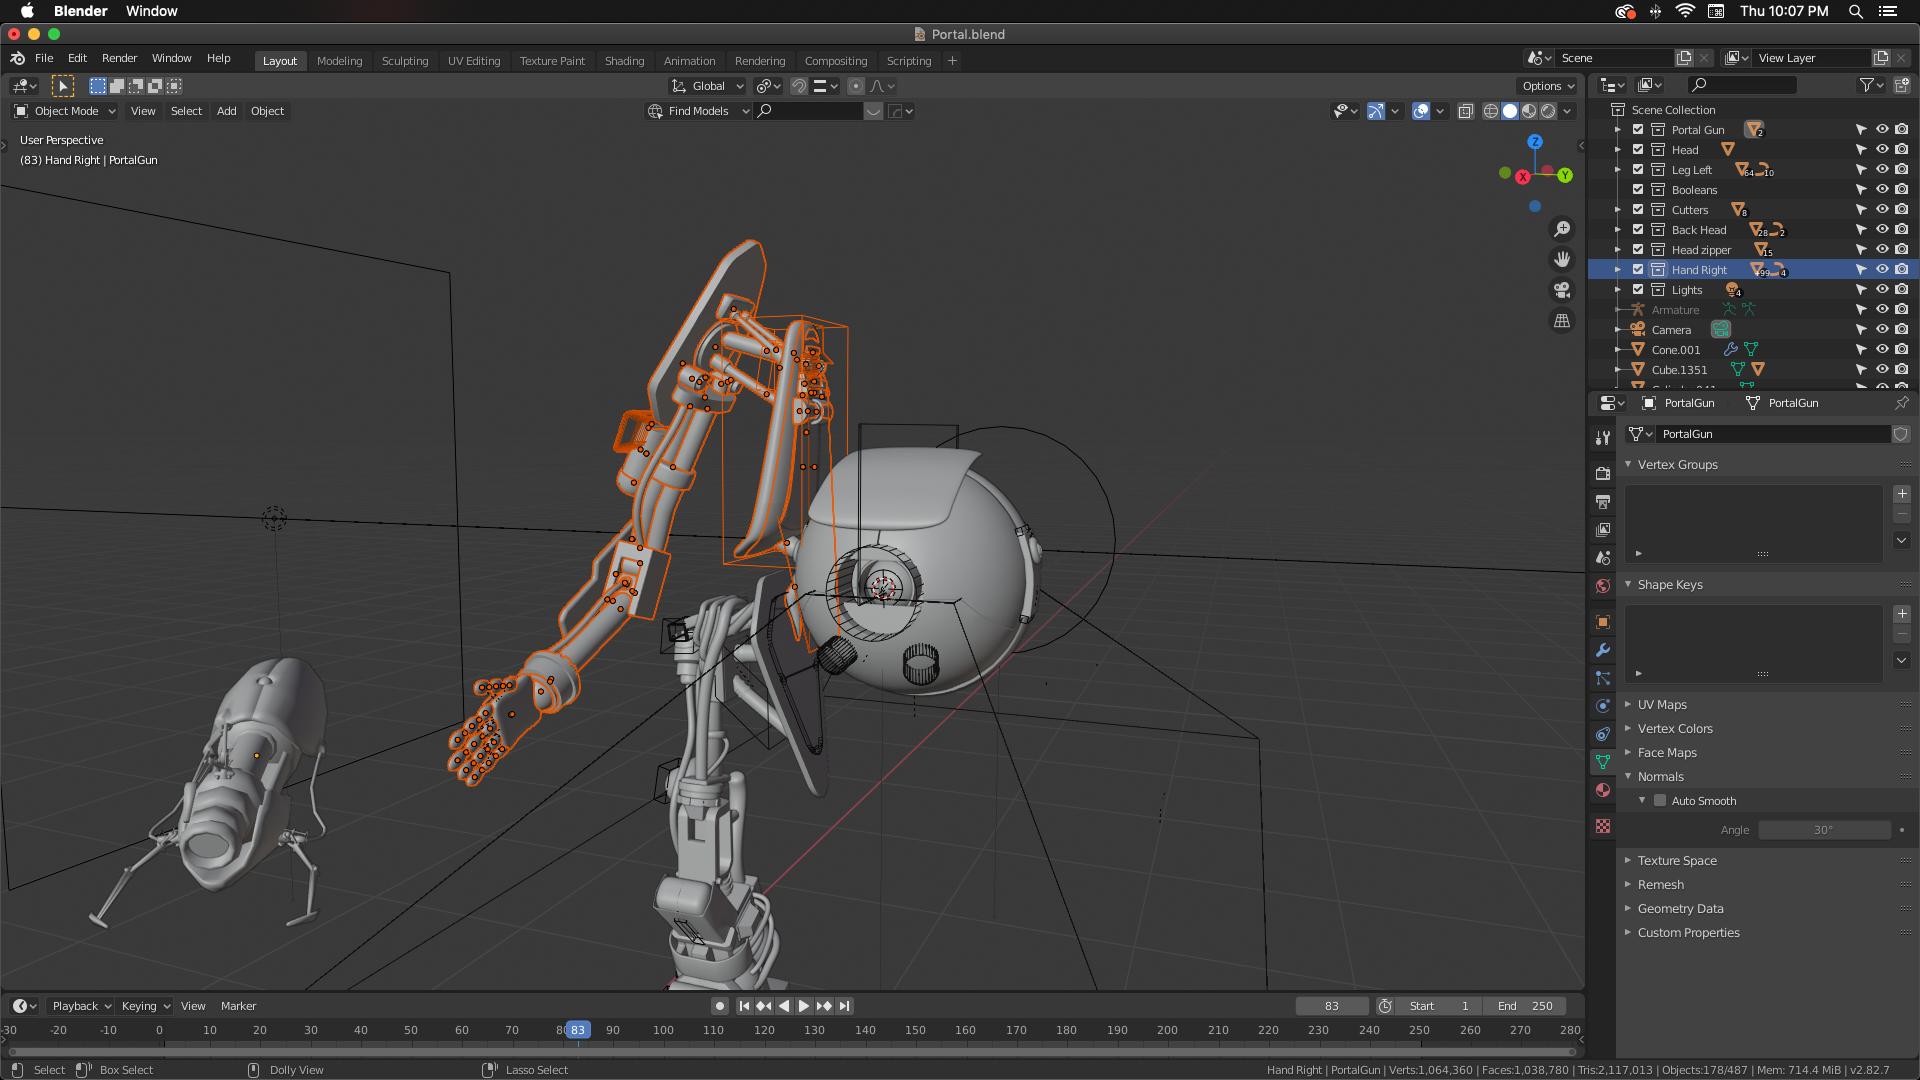This screenshot has width=1920, height=1080.
Task: Open the Tool properties tab
Action: click(x=1603, y=438)
